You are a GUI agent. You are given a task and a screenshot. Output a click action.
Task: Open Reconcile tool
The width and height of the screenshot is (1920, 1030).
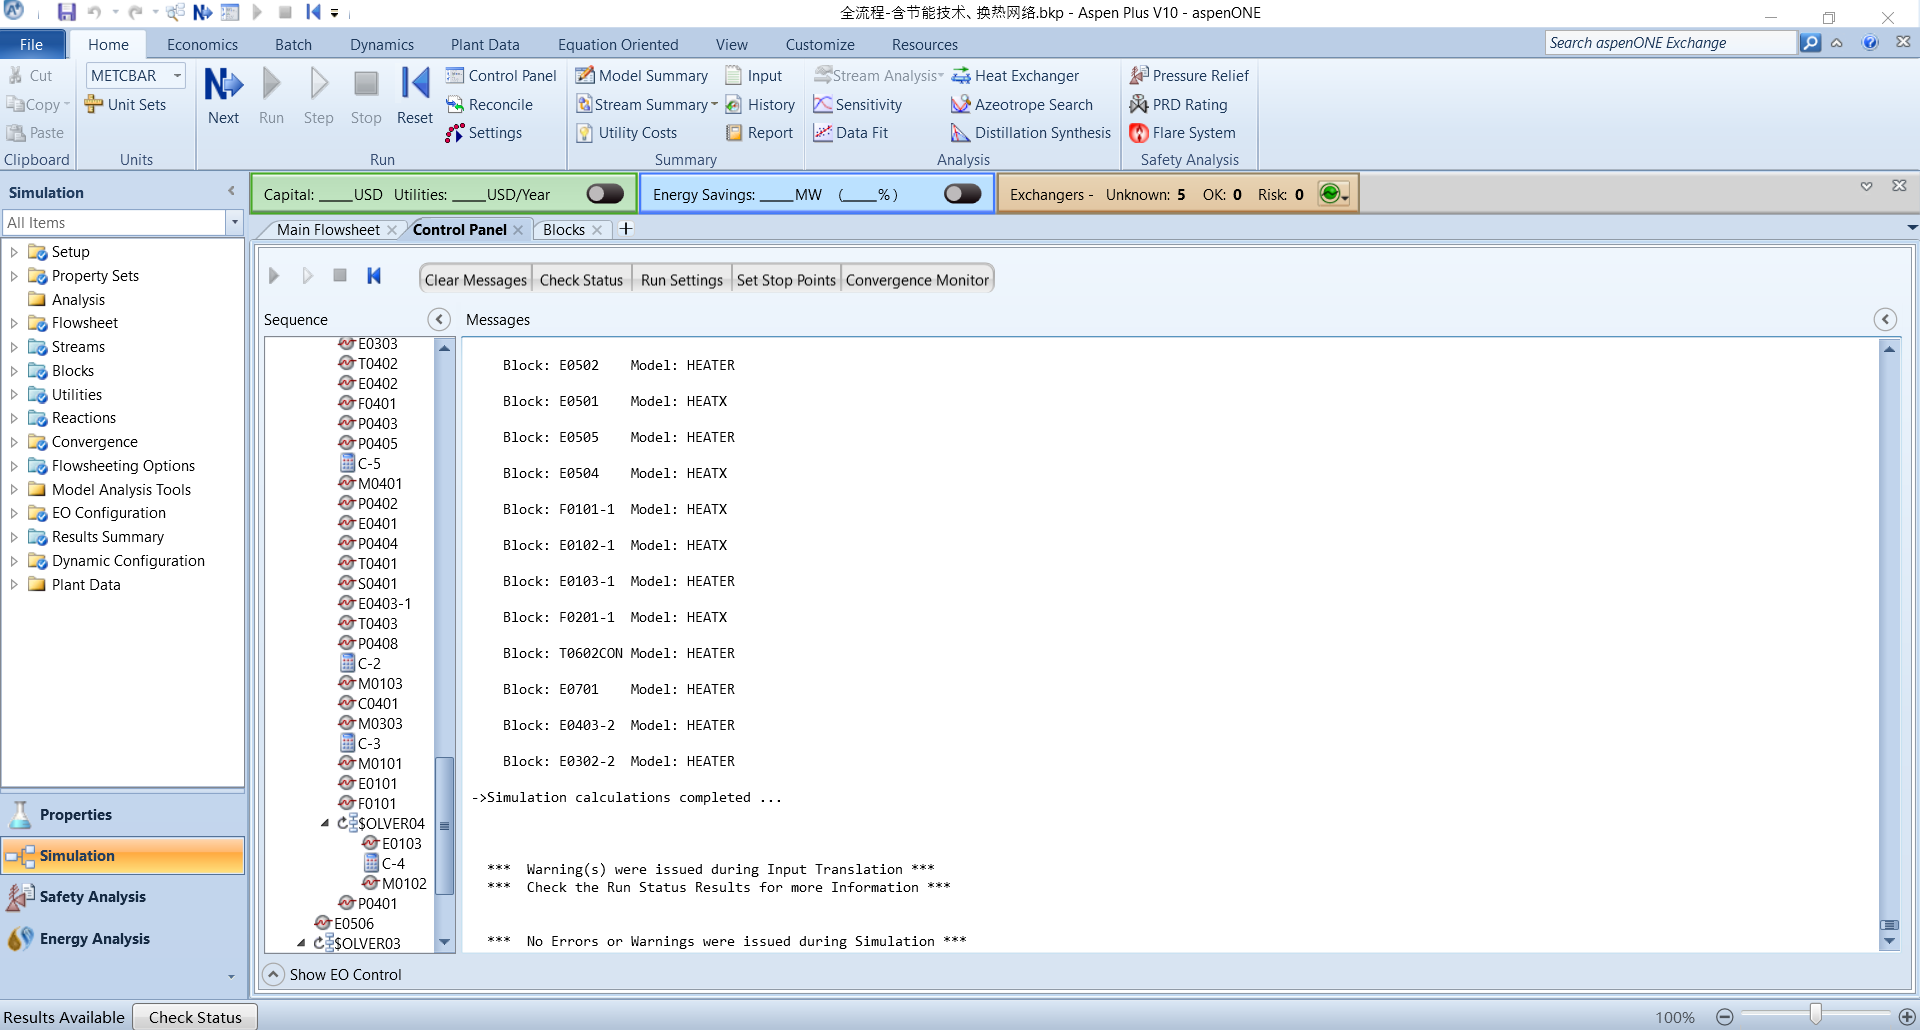pyautogui.click(x=489, y=105)
